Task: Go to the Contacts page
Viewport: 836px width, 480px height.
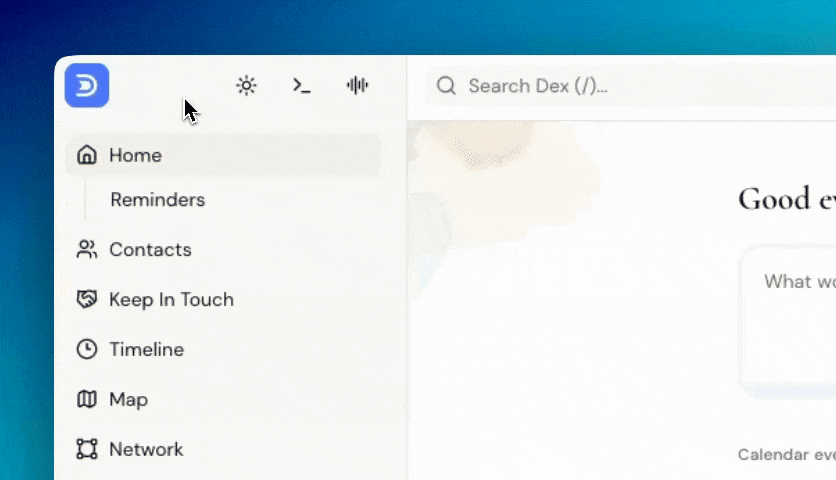Action: pyautogui.click(x=150, y=250)
